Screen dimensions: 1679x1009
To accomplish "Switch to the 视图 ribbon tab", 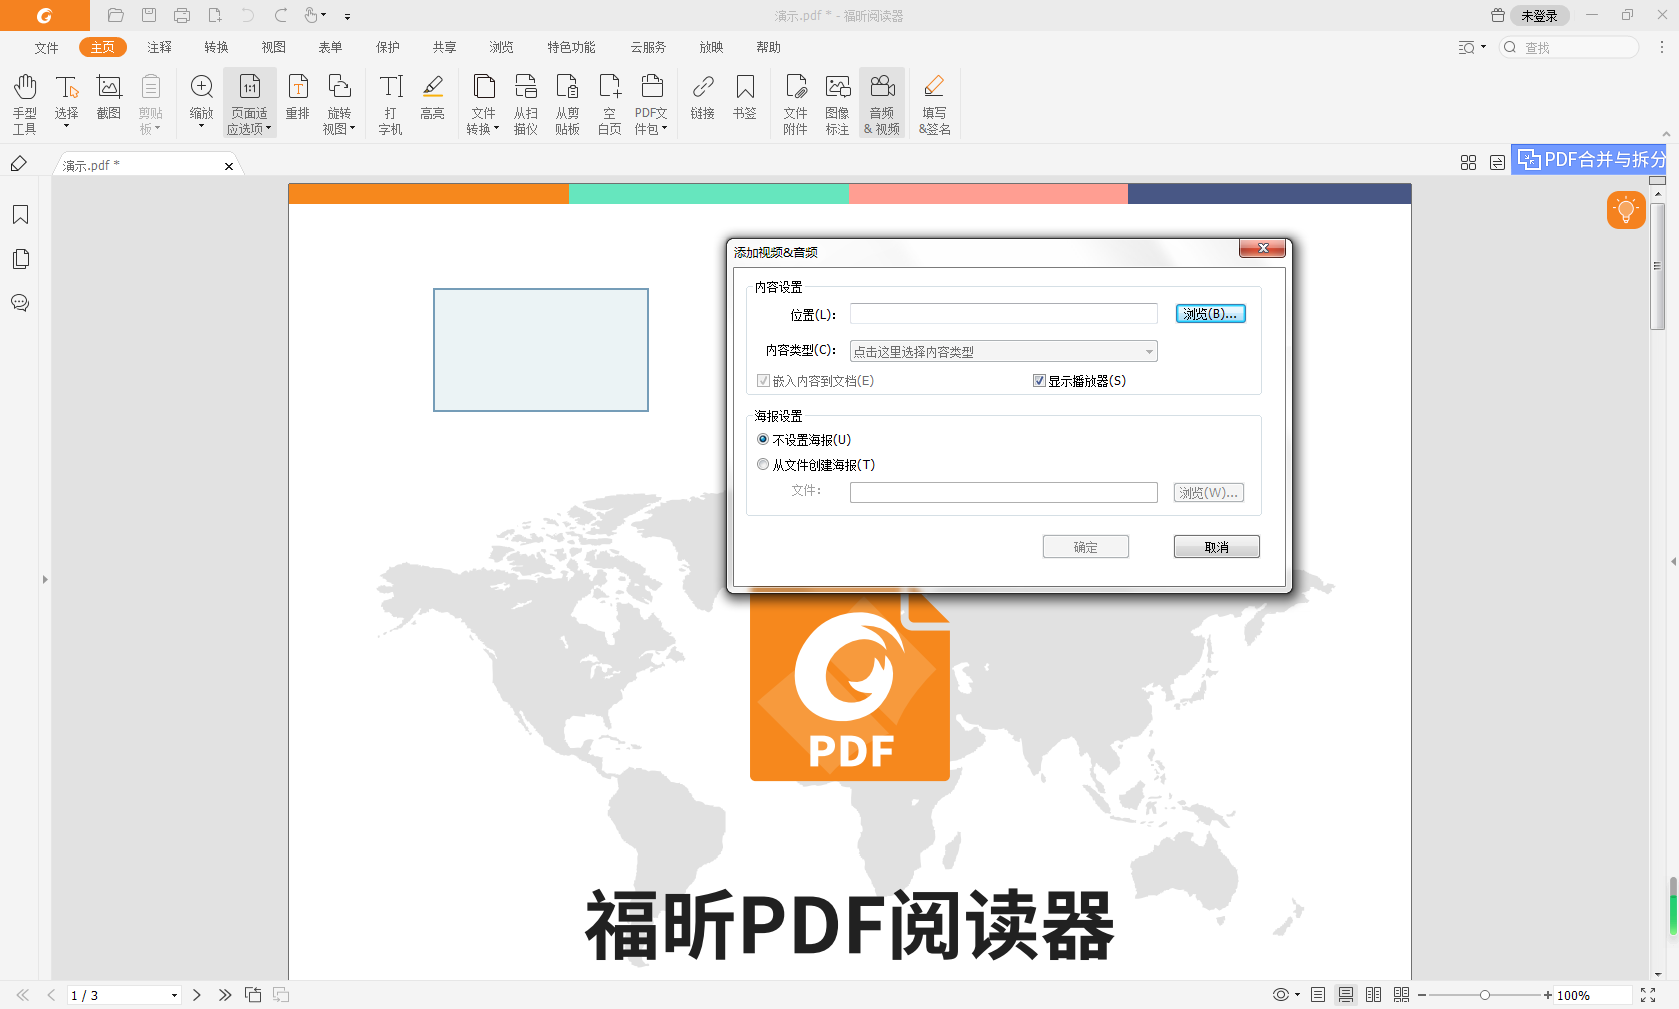I will 273,47.
